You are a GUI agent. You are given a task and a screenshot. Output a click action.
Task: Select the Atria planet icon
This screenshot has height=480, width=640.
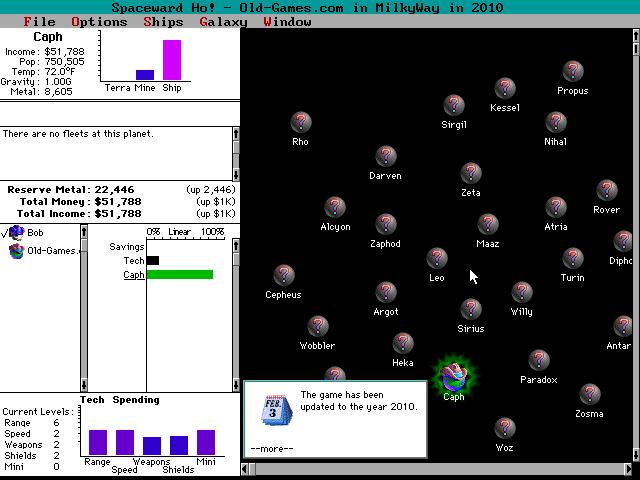click(556, 207)
